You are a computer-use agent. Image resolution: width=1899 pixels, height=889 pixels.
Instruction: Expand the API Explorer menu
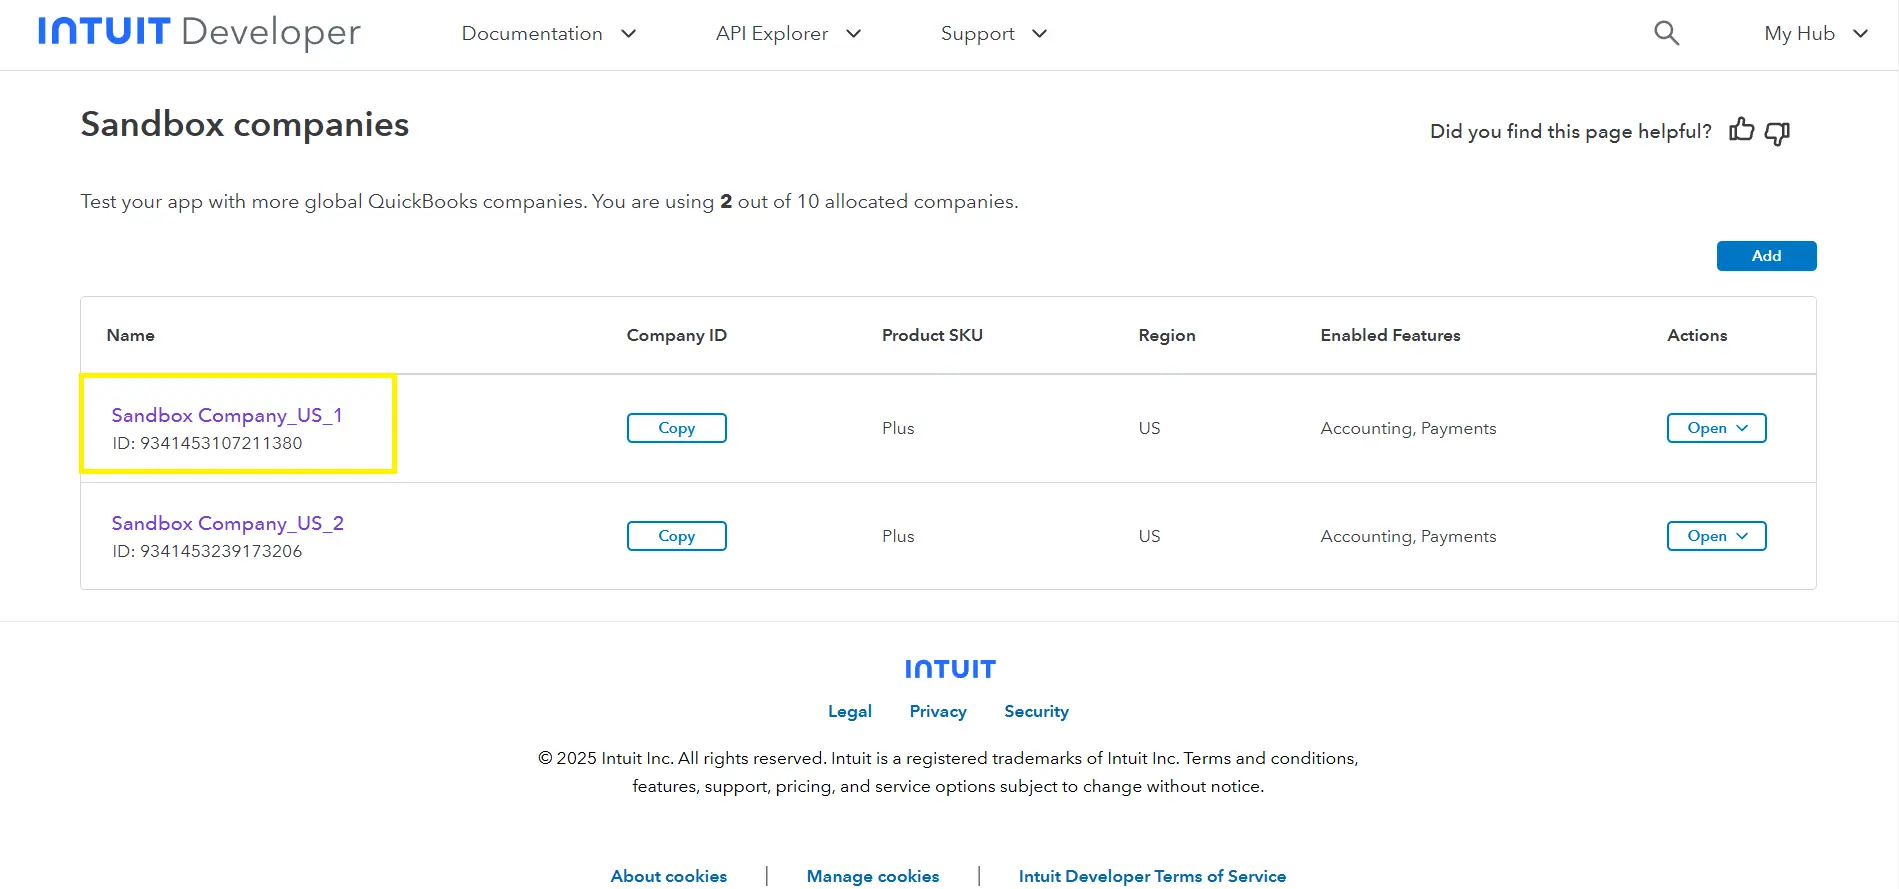(x=788, y=33)
